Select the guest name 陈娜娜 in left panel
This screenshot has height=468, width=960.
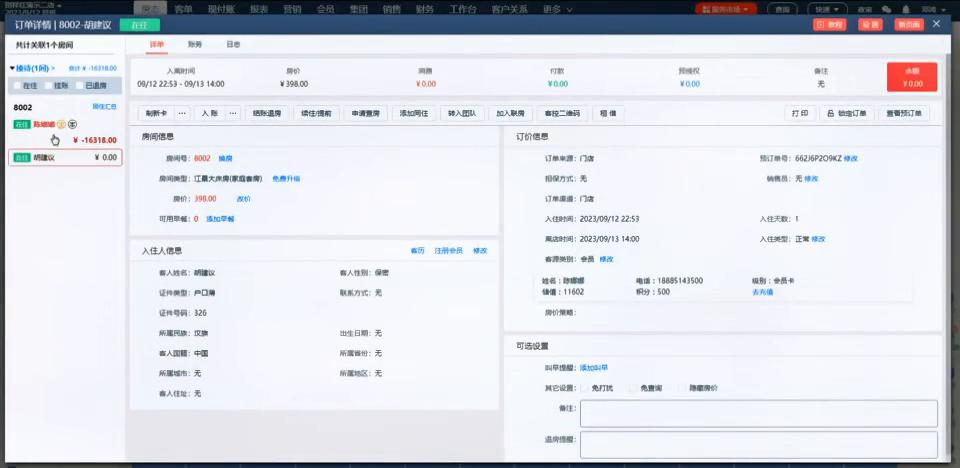click(x=44, y=124)
